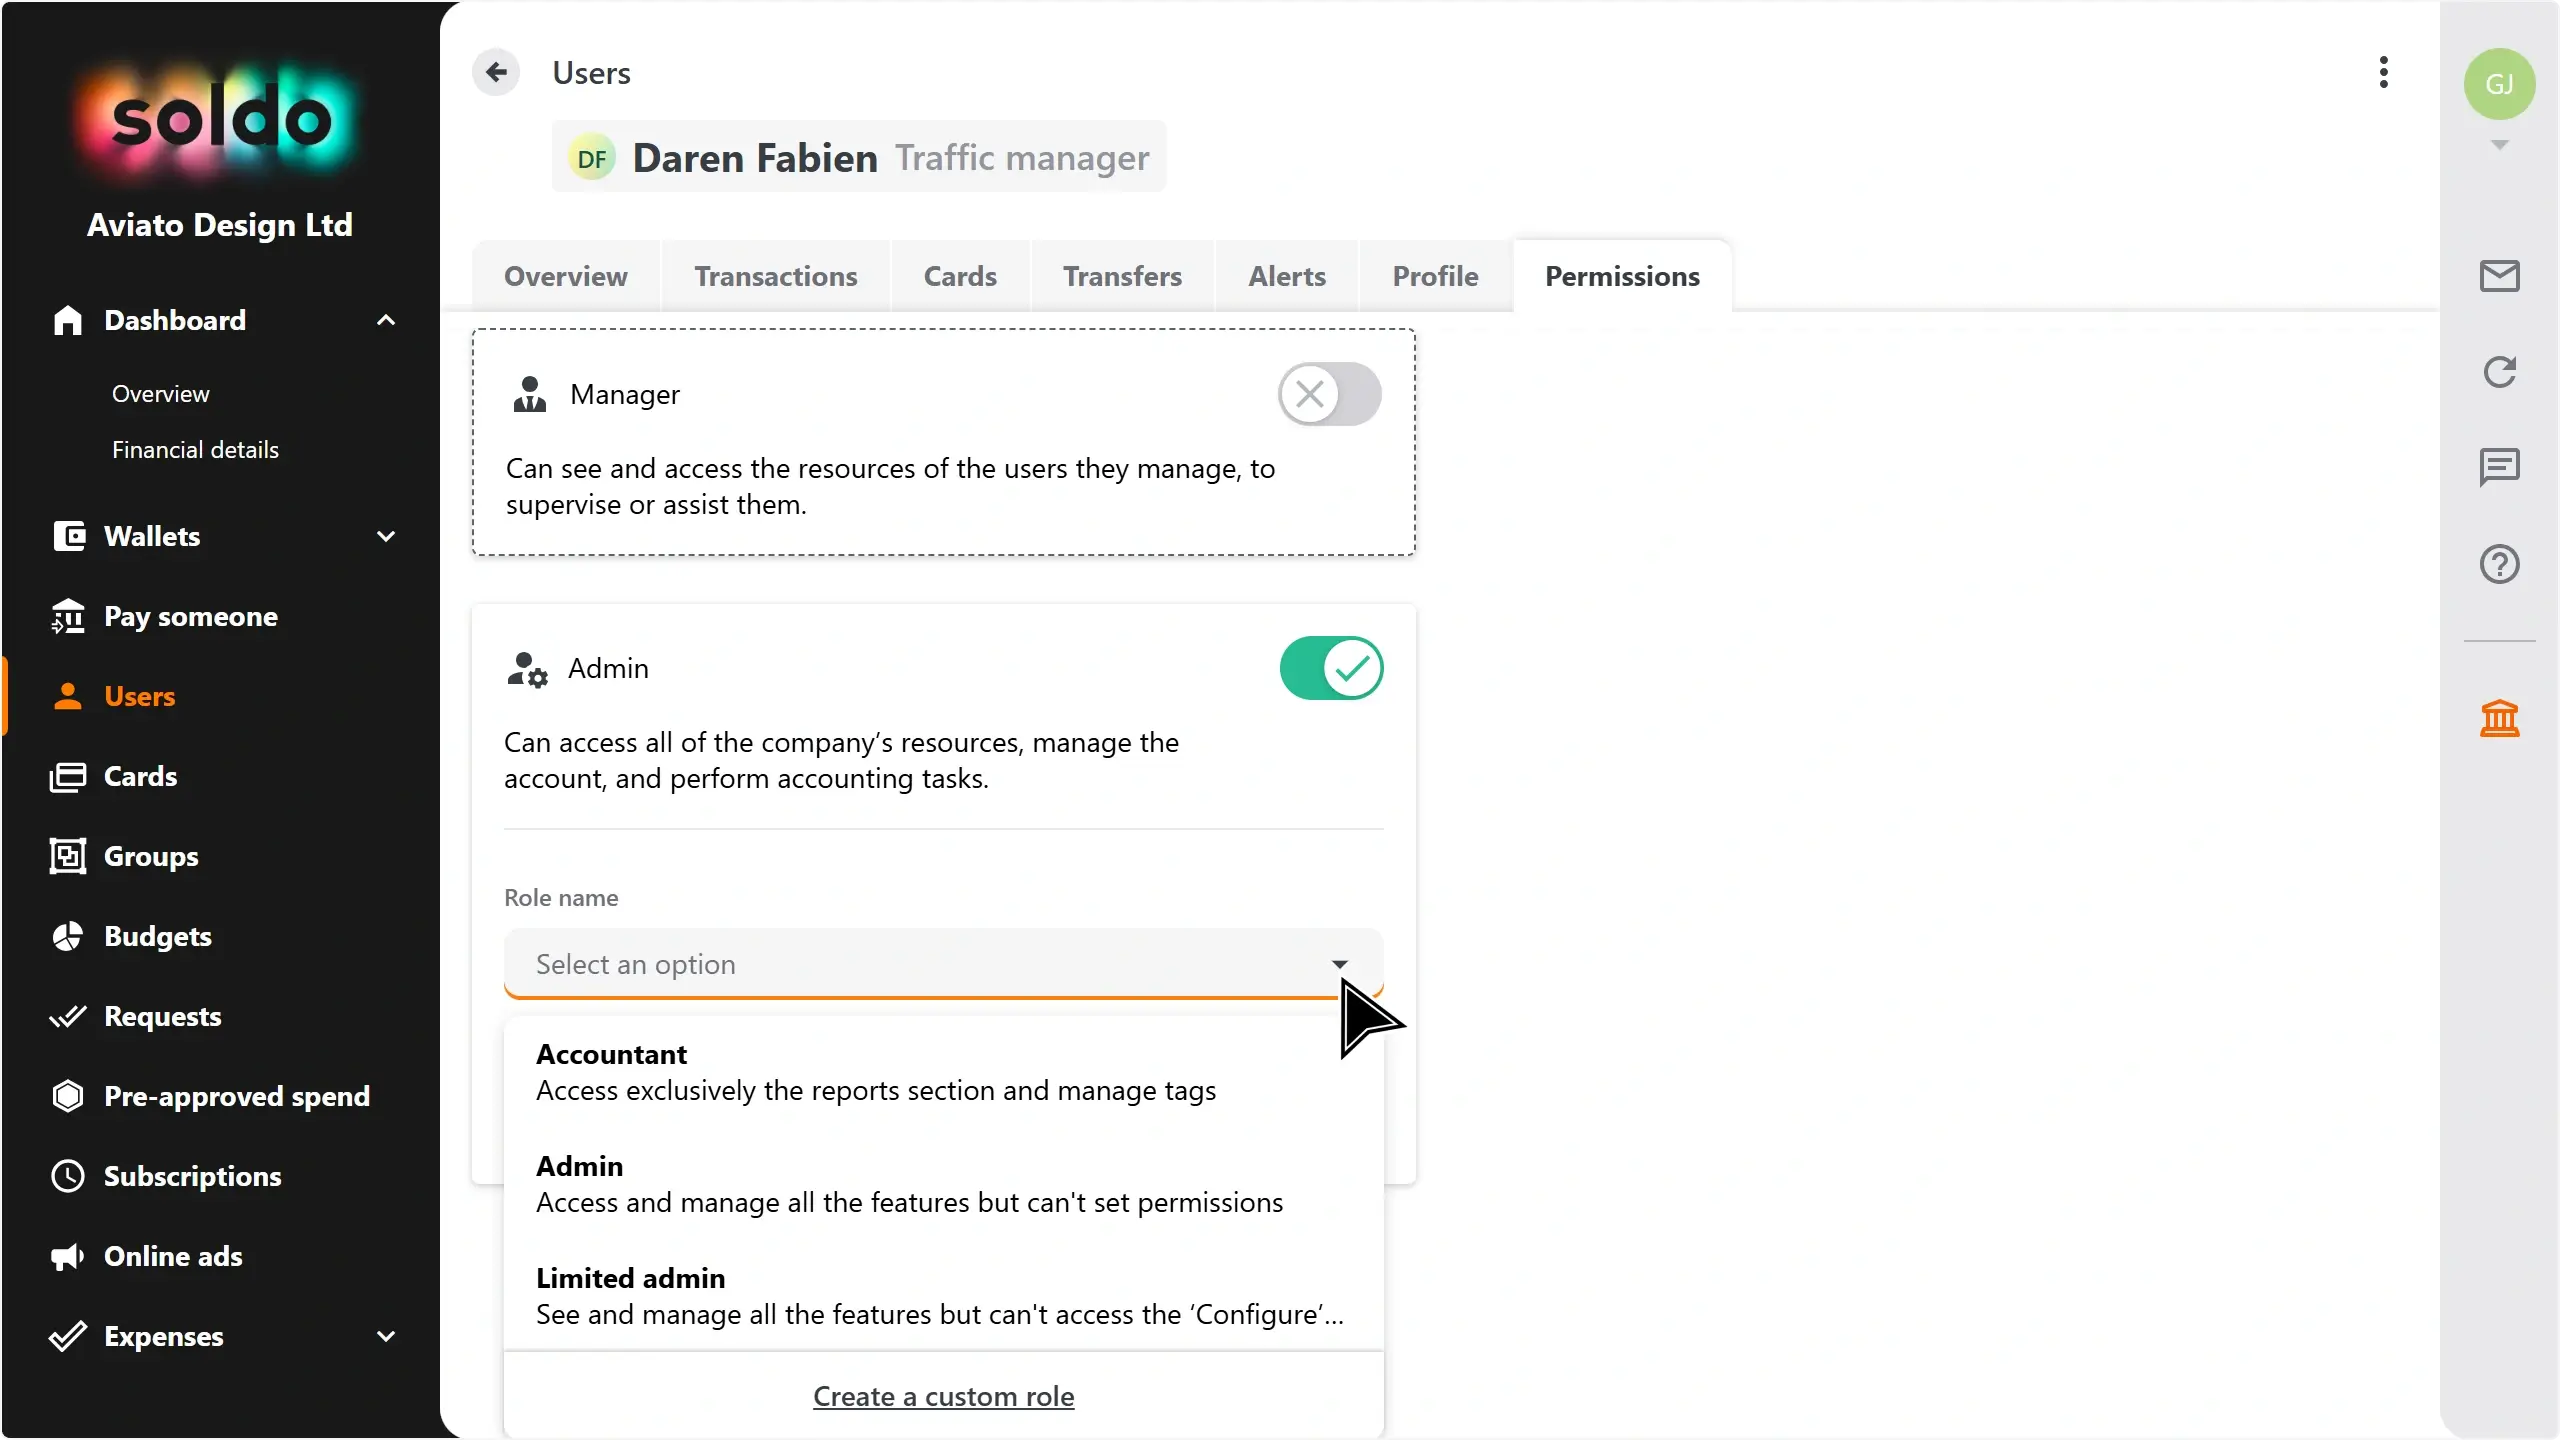Go to Budgets in the sidebar
Image resolution: width=2560 pixels, height=1440 pixels.
(157, 936)
